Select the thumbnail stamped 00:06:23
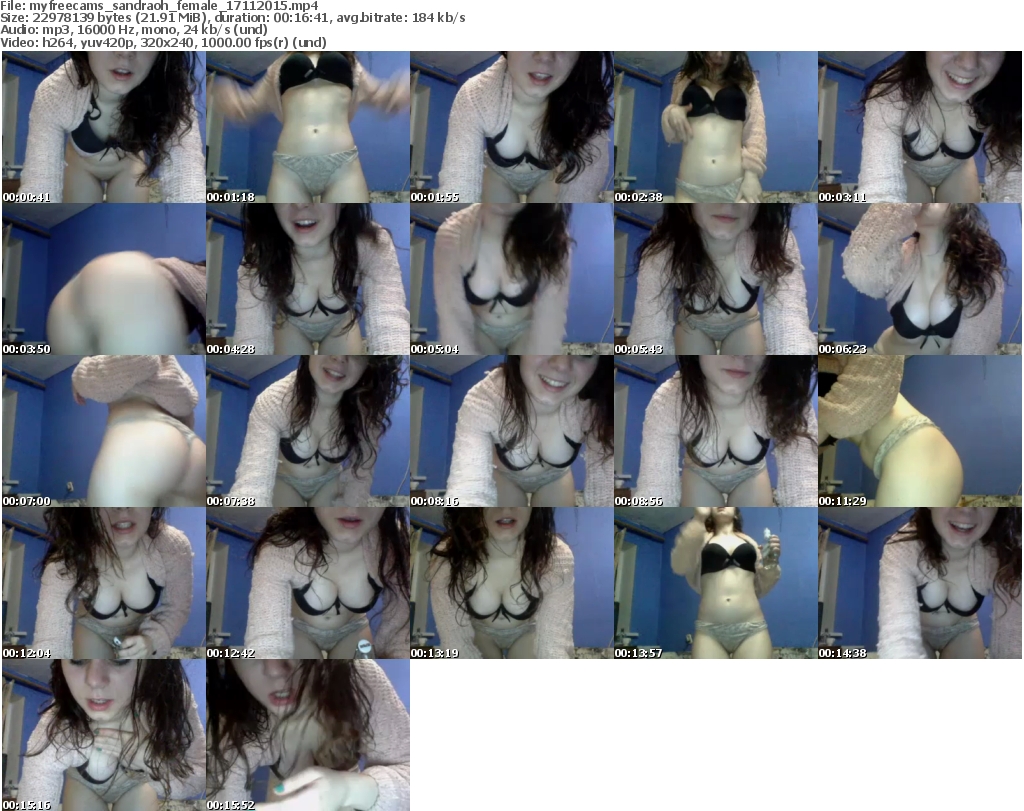1024x811 pixels. (920, 279)
